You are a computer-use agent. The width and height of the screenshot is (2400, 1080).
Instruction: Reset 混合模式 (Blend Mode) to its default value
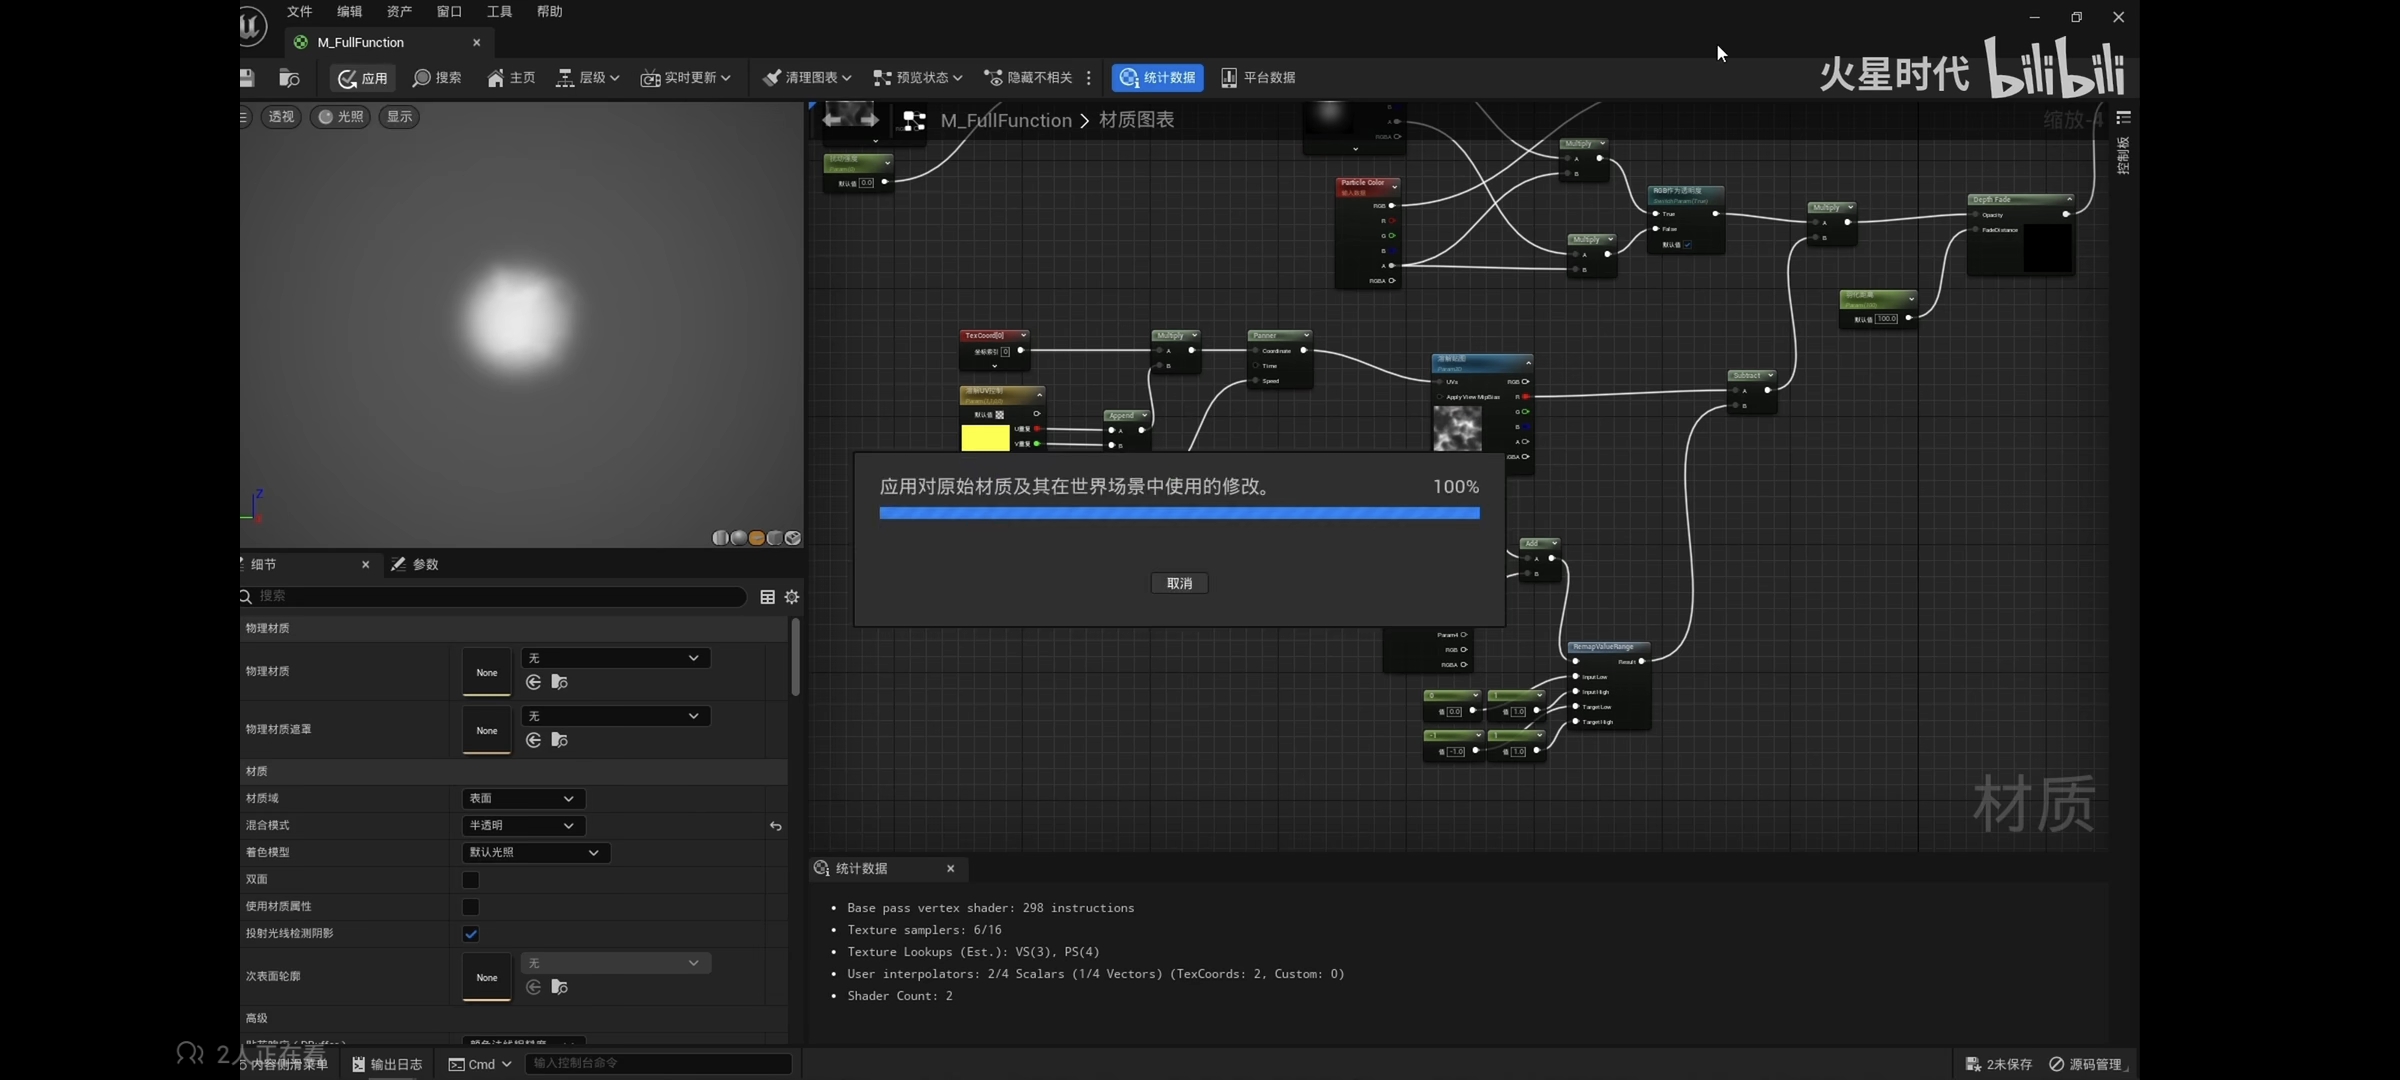pyautogui.click(x=775, y=826)
